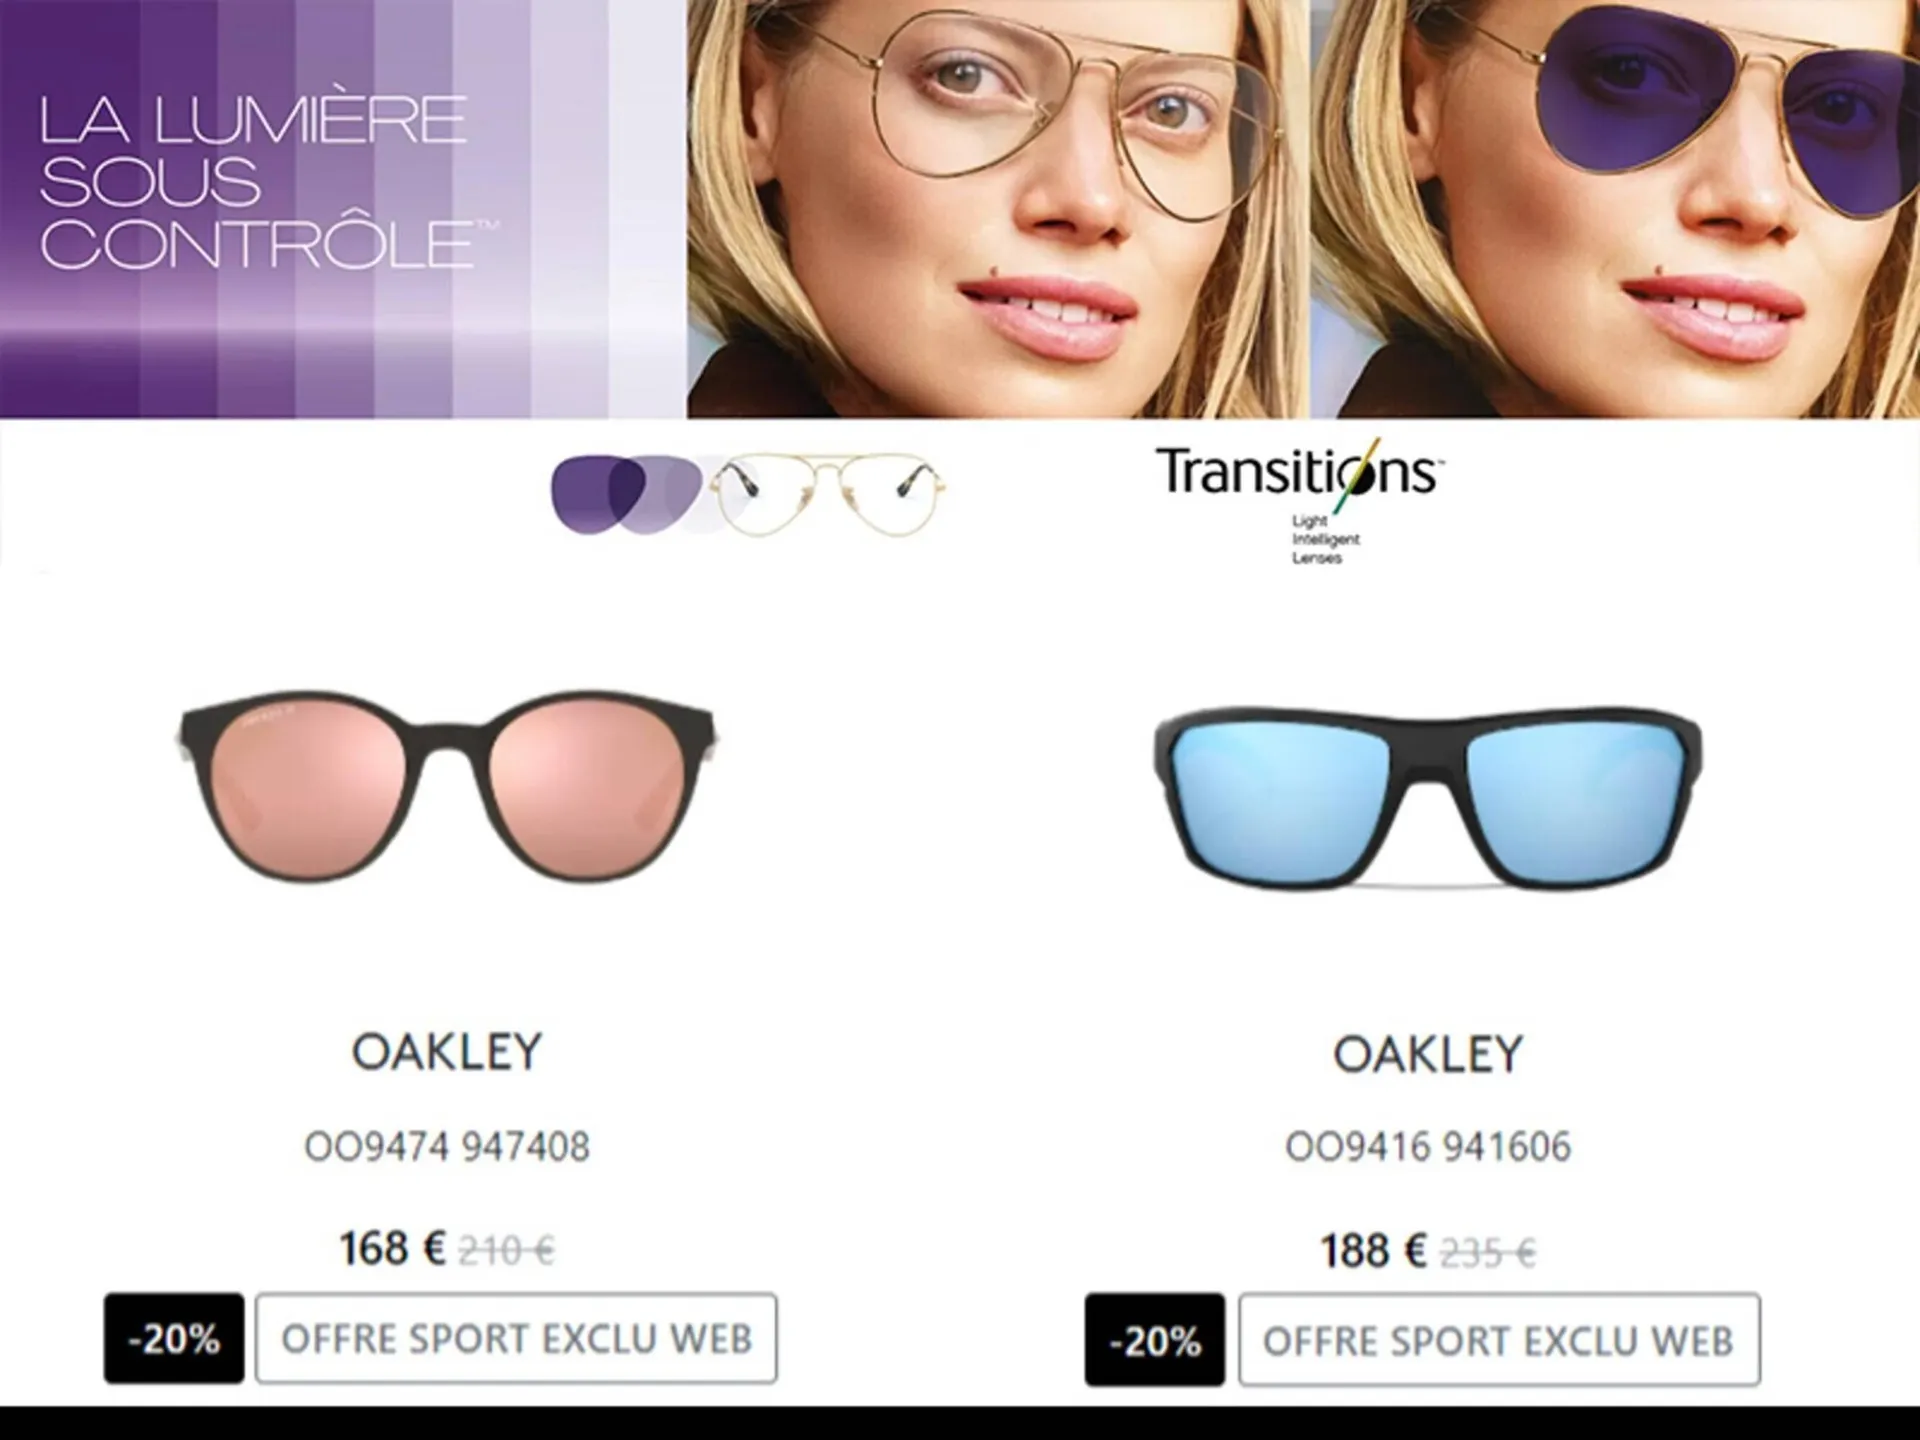Click the photo of woman with clear aviators
1920x1440 pixels.
[x=997, y=209]
